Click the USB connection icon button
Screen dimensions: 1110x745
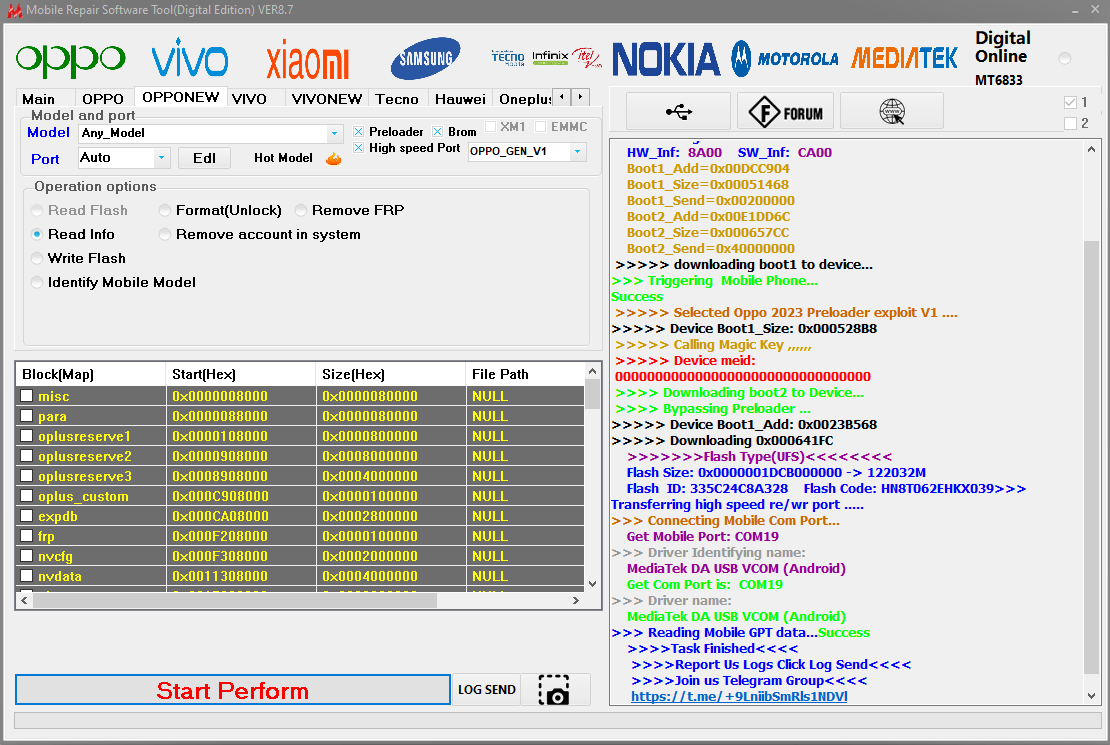click(678, 111)
